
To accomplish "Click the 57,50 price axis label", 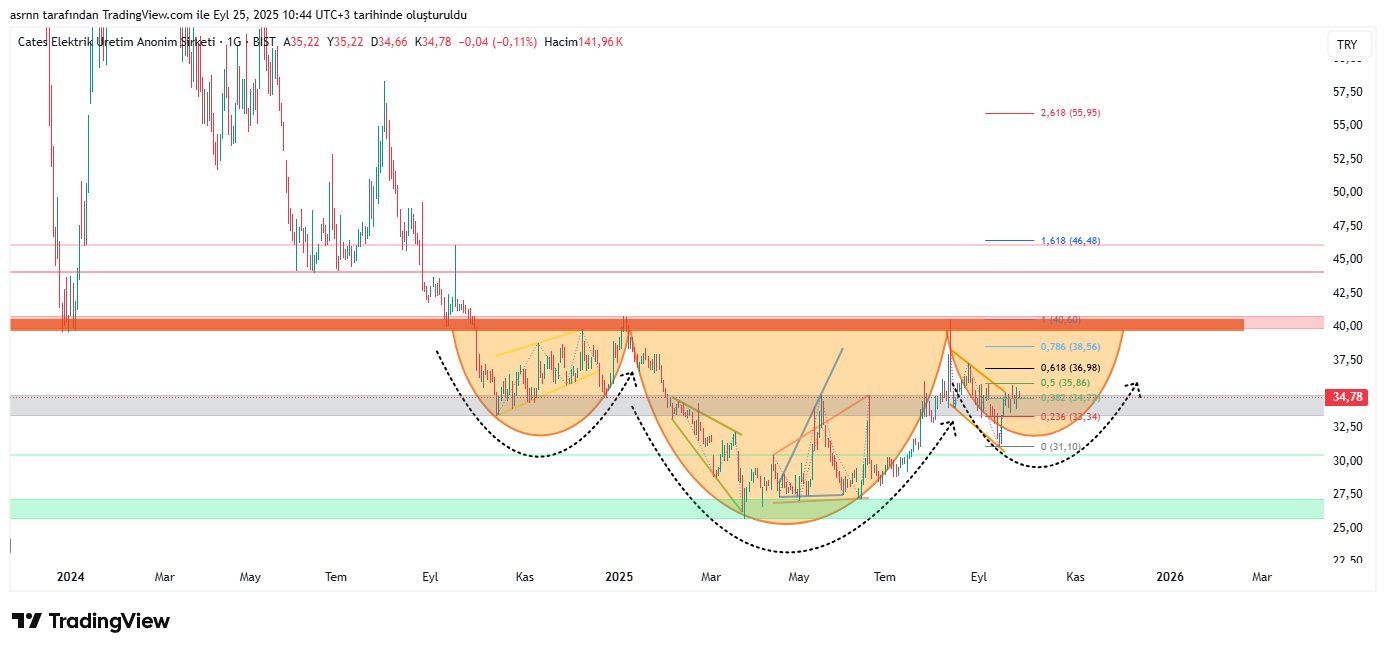I will tap(1348, 92).
